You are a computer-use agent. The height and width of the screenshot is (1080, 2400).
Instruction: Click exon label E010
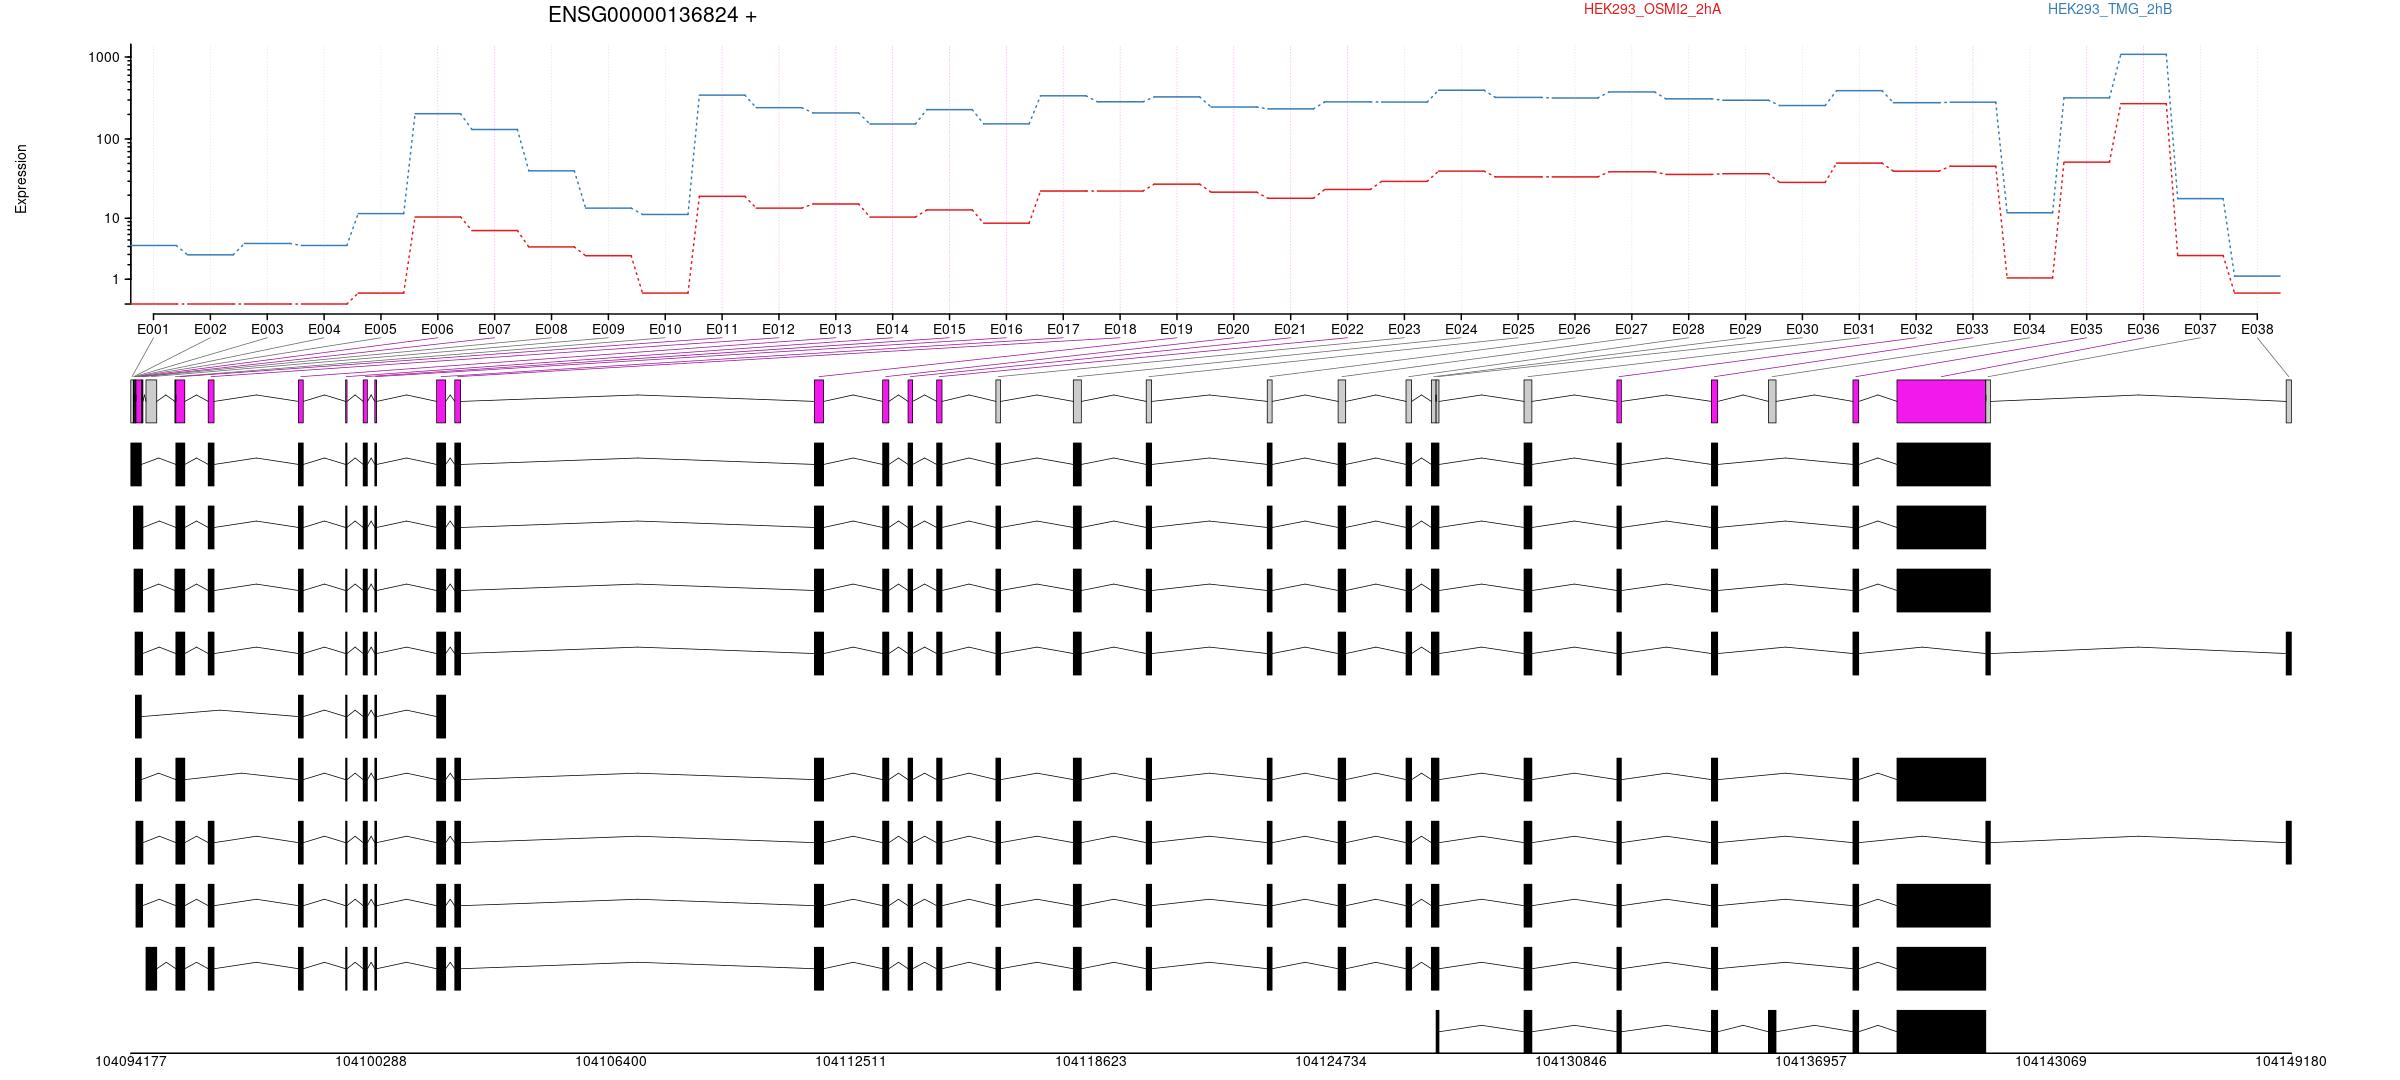[665, 329]
